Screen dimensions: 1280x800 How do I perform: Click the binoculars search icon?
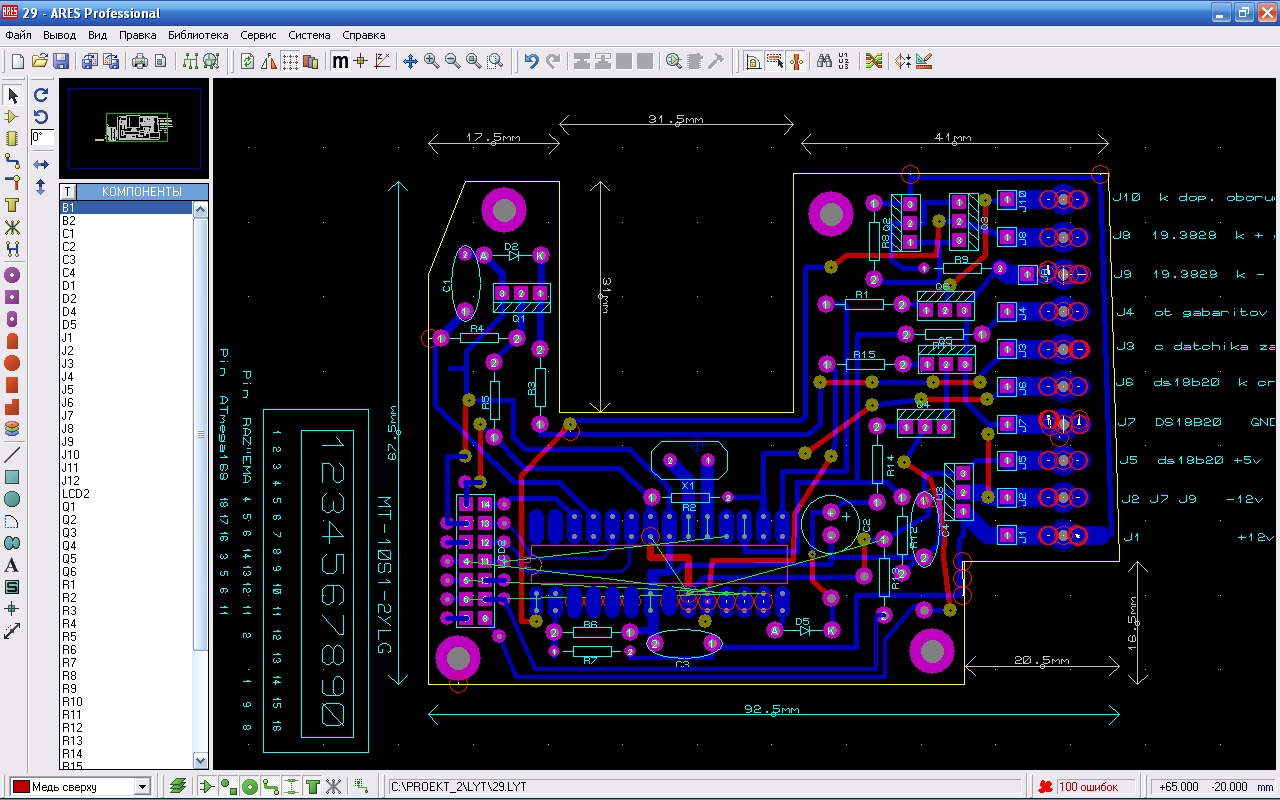[x=824, y=62]
